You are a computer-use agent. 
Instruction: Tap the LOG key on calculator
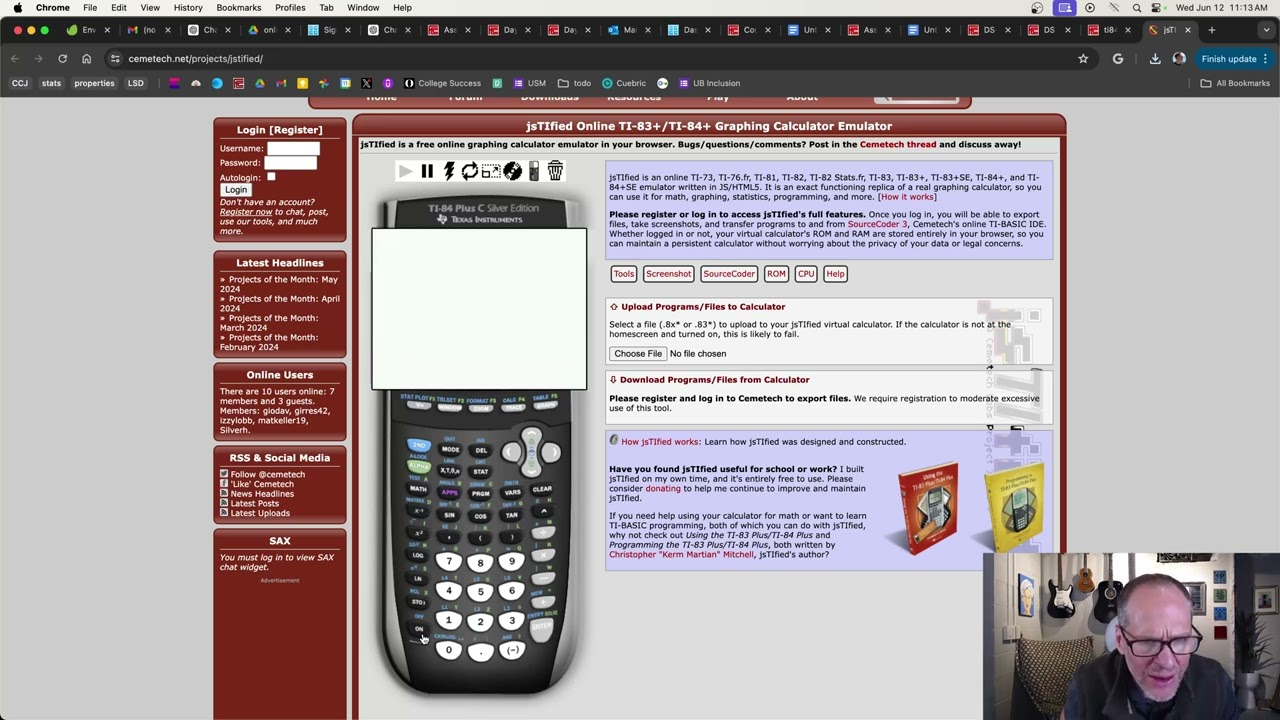pos(418,554)
